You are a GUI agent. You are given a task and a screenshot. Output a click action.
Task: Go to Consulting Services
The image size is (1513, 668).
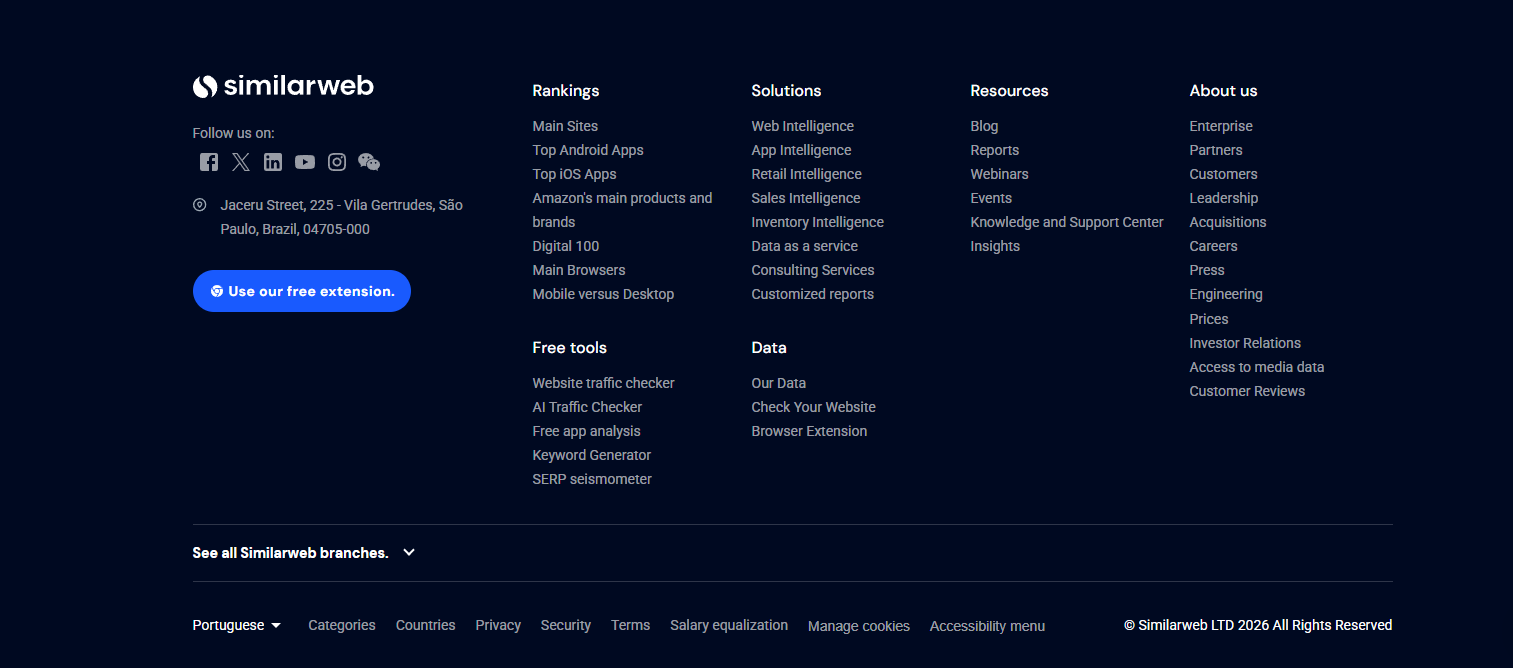pyautogui.click(x=813, y=270)
